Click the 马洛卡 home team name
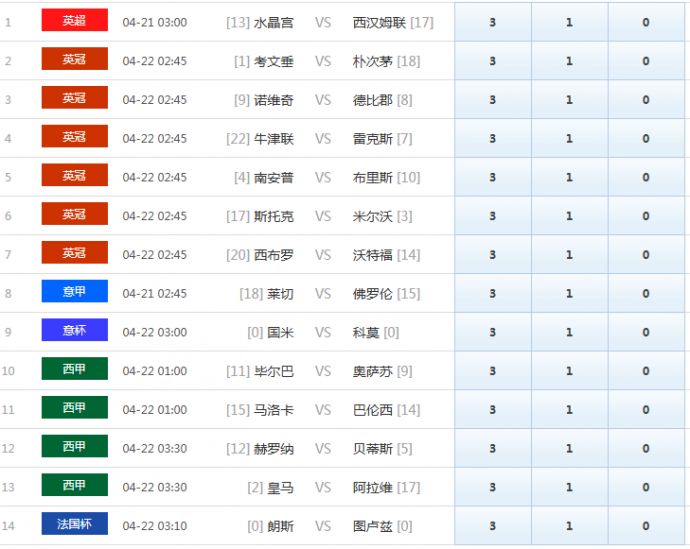 [274, 410]
